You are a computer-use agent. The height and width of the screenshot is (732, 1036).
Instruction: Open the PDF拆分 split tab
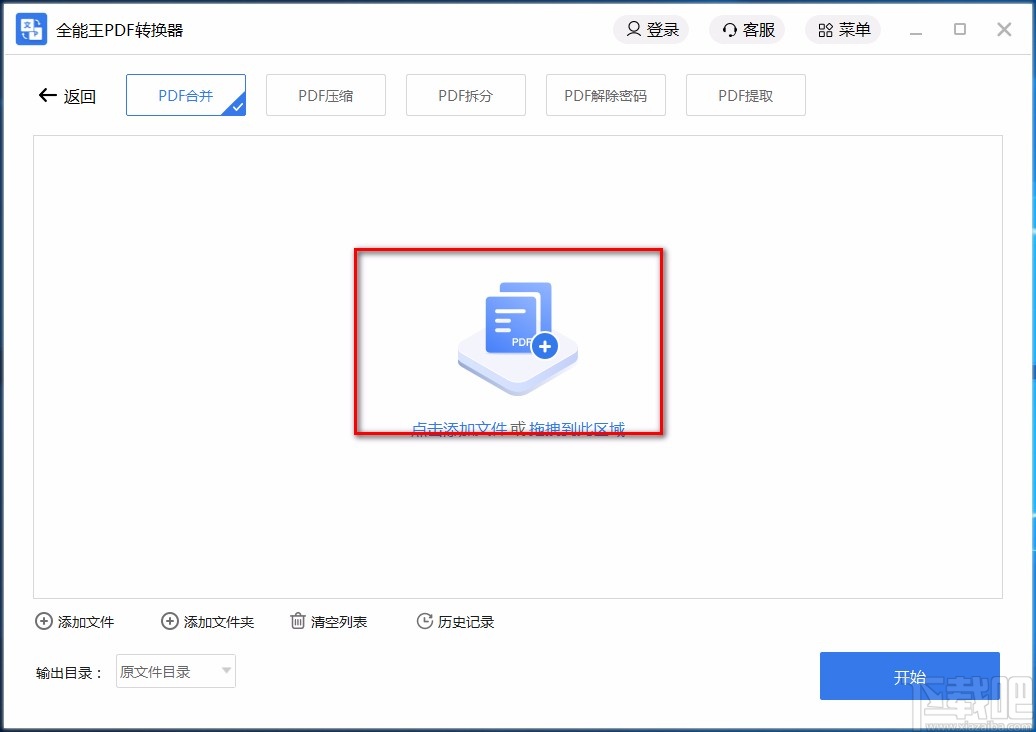pyautogui.click(x=466, y=95)
